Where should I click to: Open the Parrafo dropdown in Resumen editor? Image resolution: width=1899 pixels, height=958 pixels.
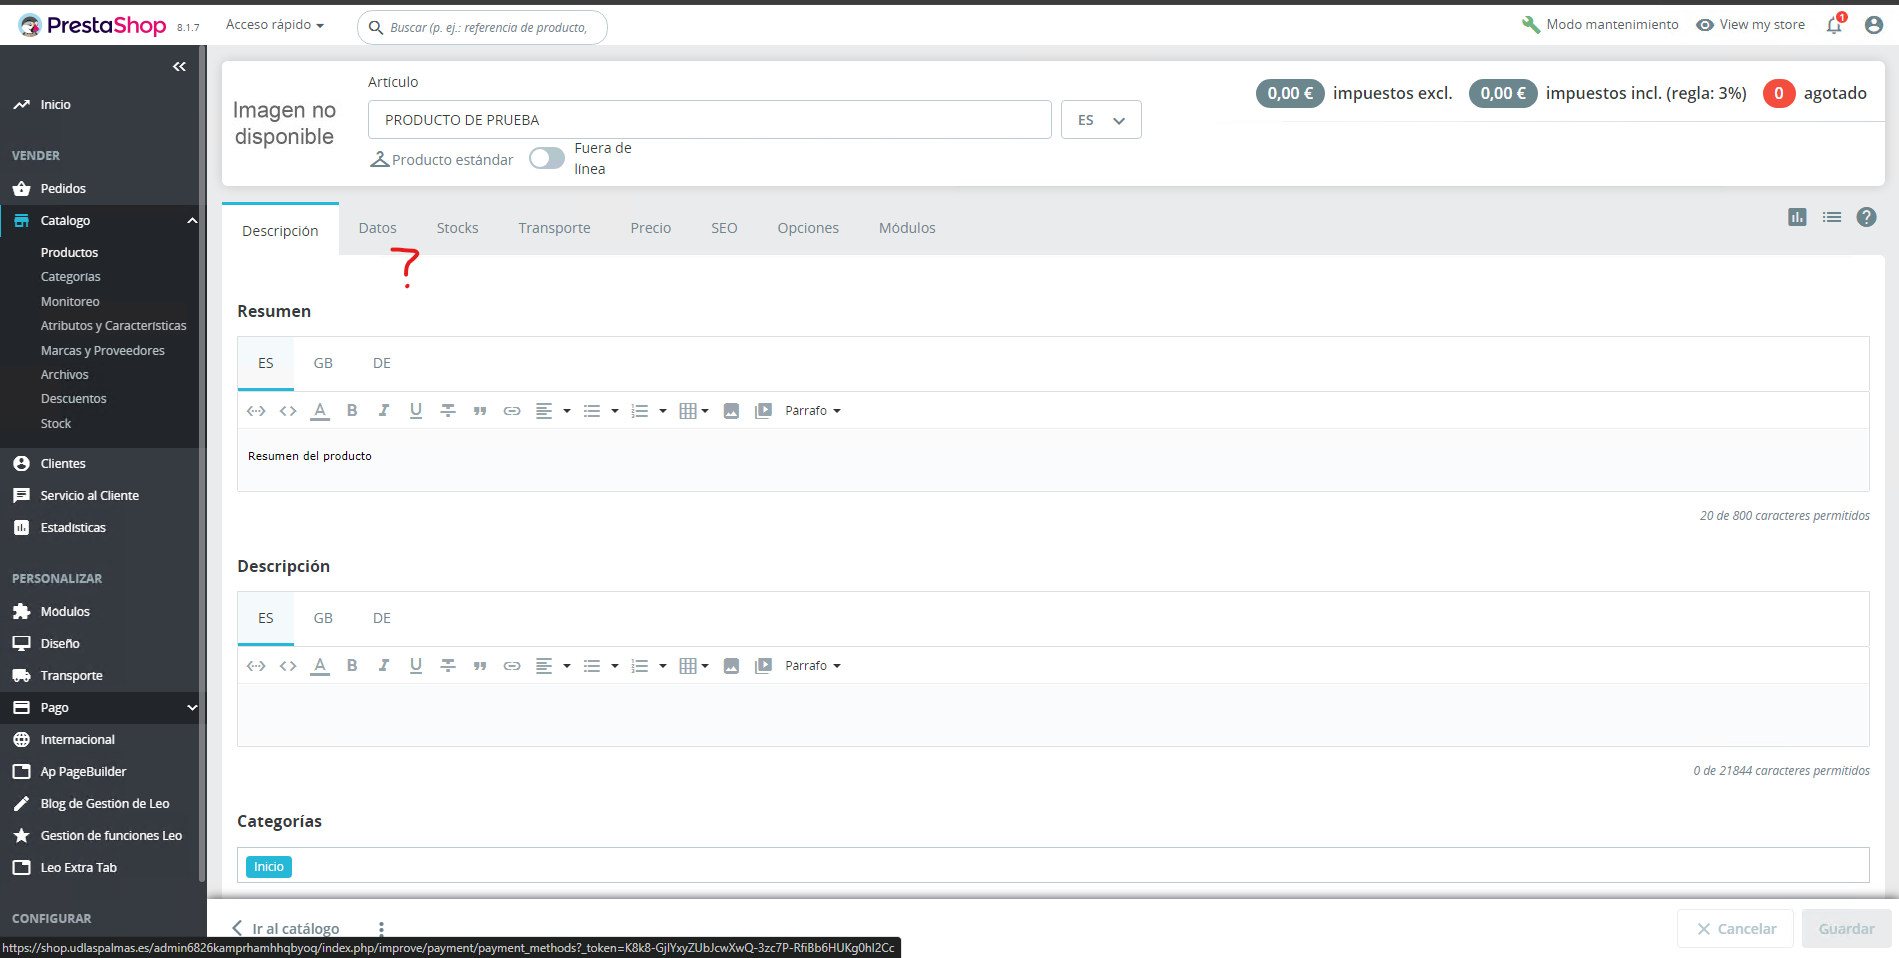tap(813, 410)
